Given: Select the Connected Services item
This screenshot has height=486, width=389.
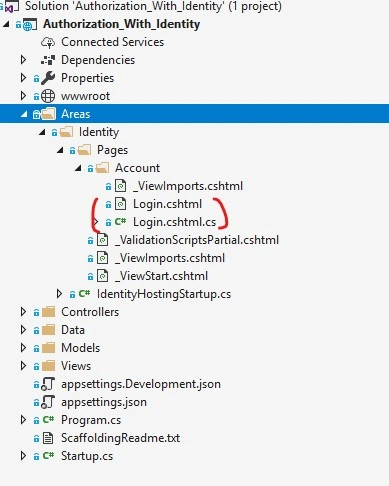Looking at the screenshot, I should [112, 42].
